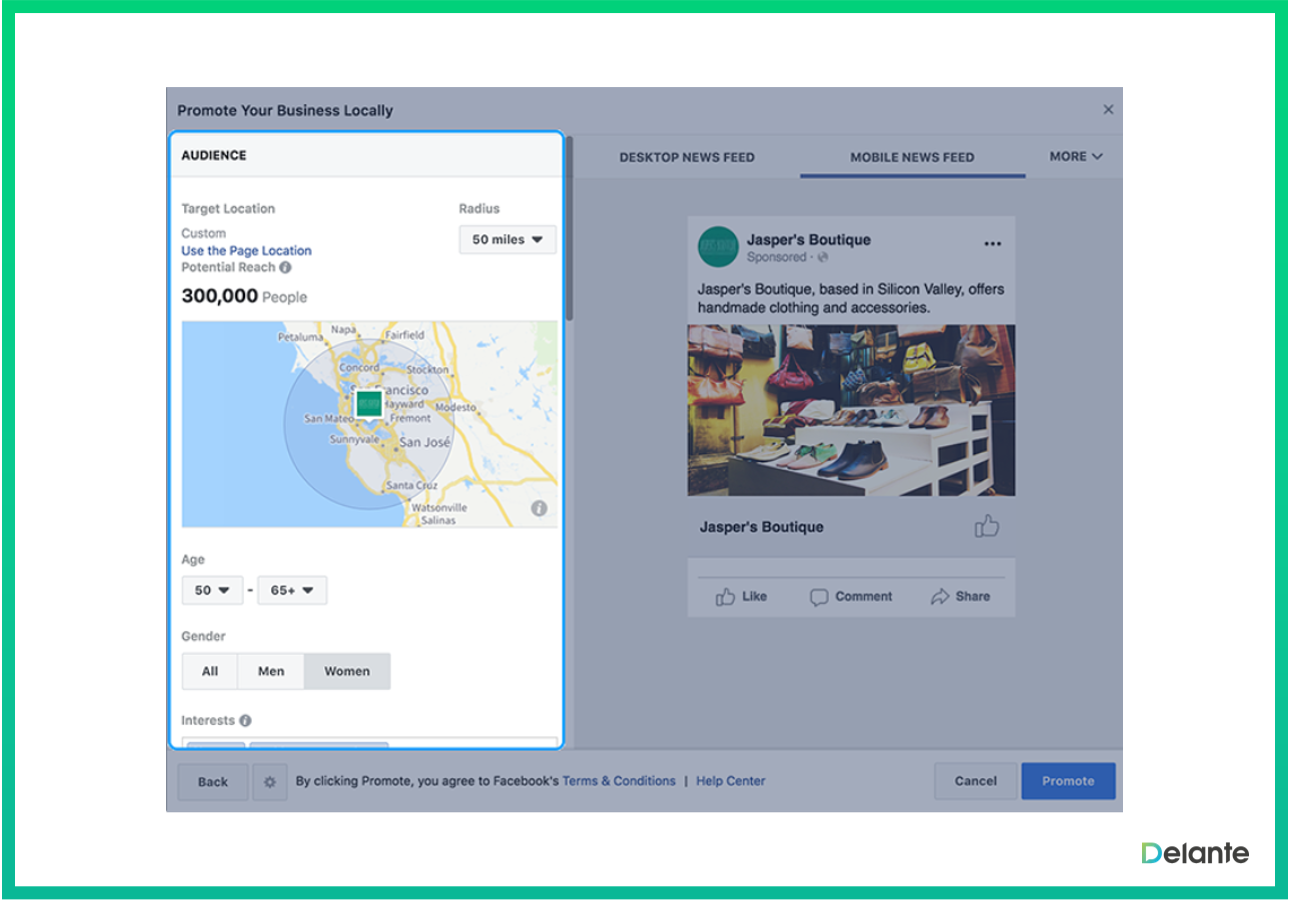Open the Help Center link
The width and height of the screenshot is (1290, 902).
point(731,781)
